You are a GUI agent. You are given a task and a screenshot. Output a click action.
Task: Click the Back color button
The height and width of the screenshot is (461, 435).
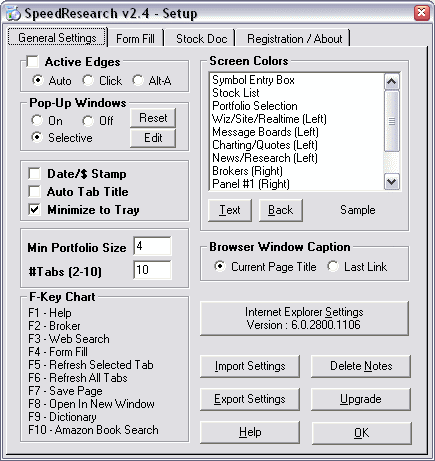click(281, 210)
